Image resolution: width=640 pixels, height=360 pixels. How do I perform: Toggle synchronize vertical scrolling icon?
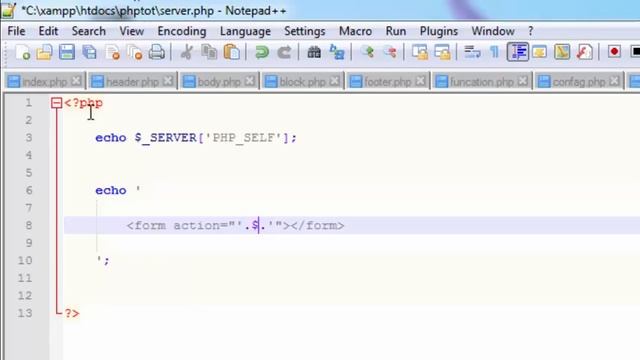(x=420, y=52)
